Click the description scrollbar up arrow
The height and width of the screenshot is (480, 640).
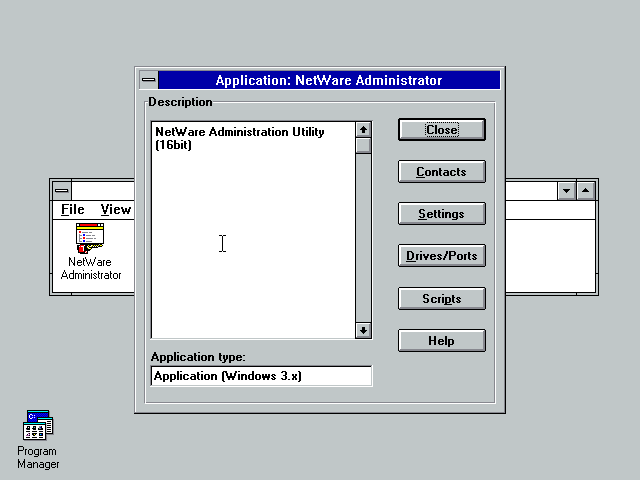pos(363,130)
